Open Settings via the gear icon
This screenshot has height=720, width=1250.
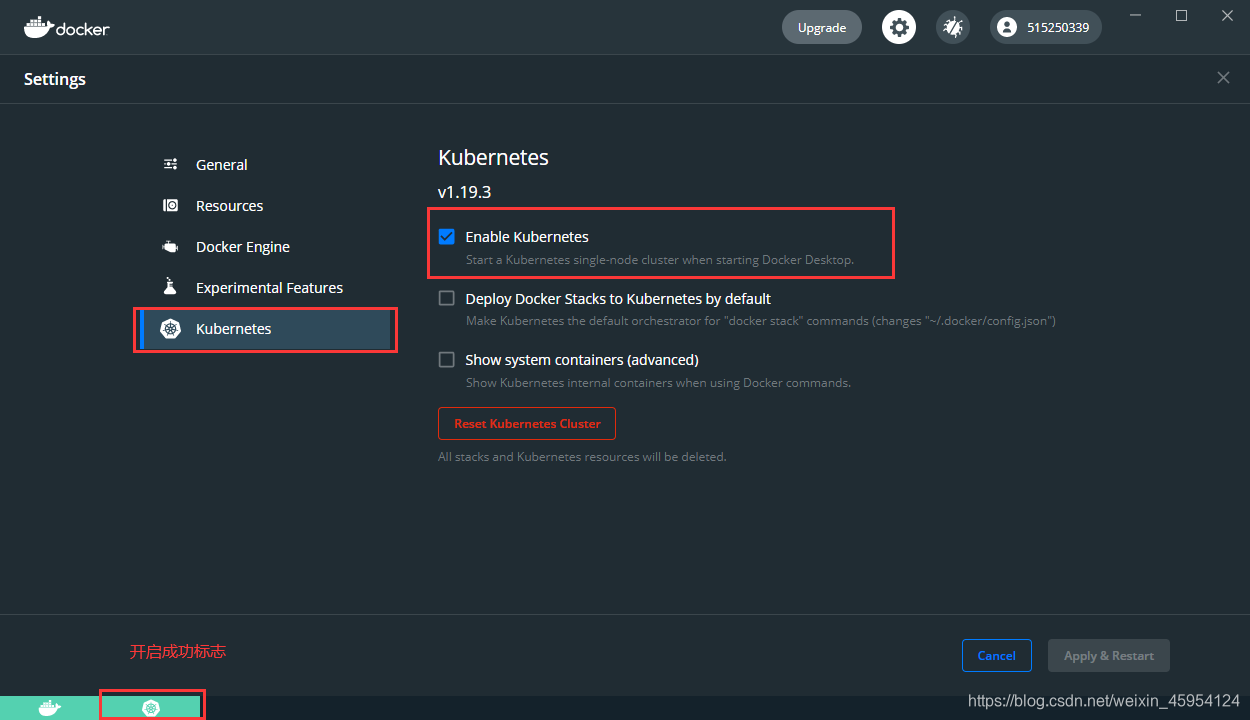(x=898, y=27)
